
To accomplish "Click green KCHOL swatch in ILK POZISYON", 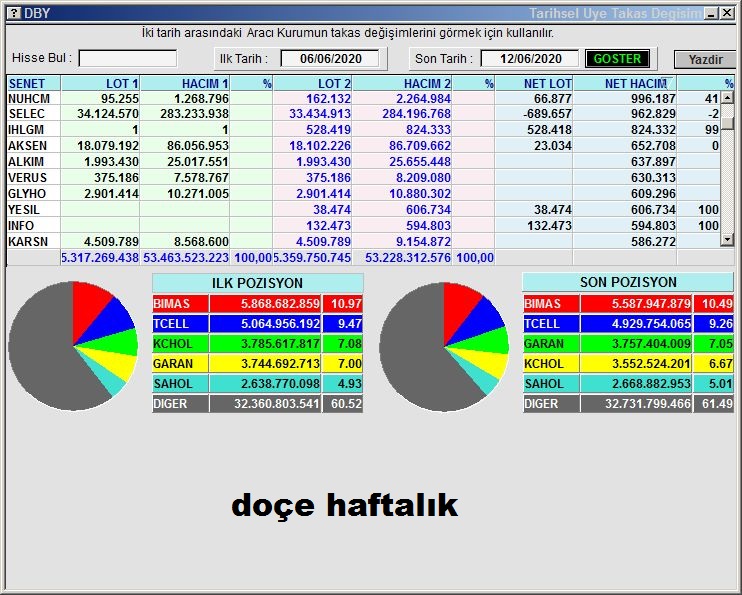I will click(x=180, y=344).
